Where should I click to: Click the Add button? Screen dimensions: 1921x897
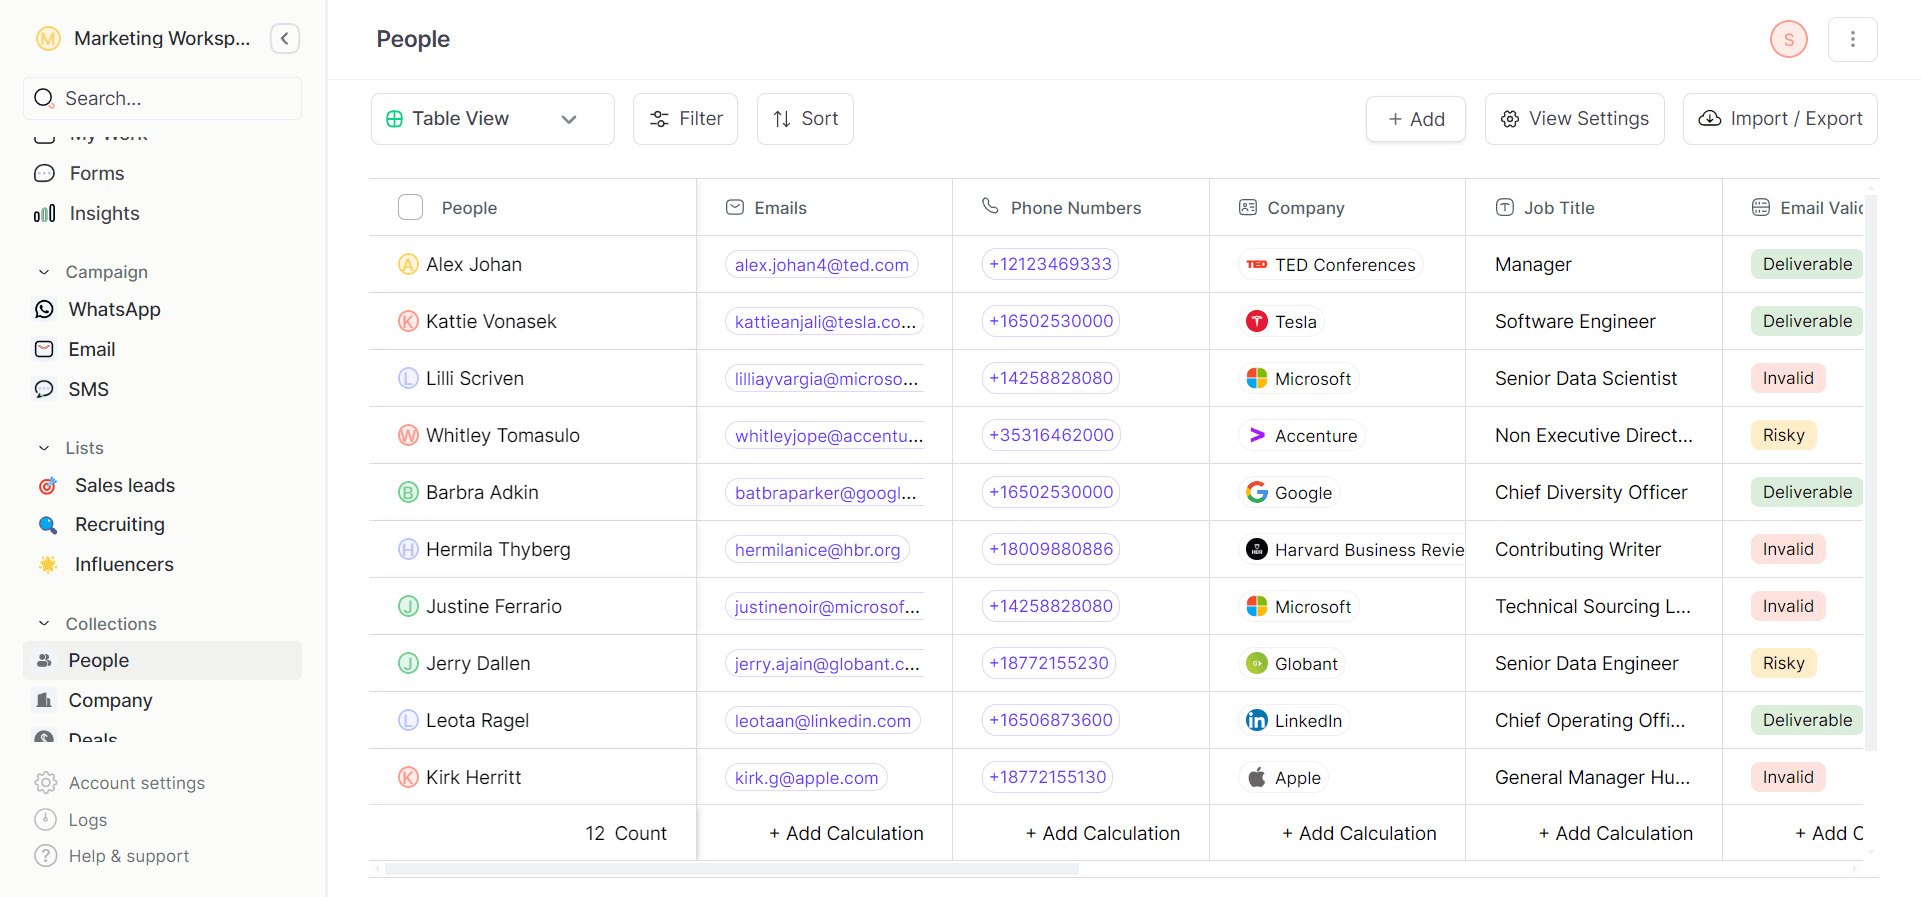point(1415,119)
